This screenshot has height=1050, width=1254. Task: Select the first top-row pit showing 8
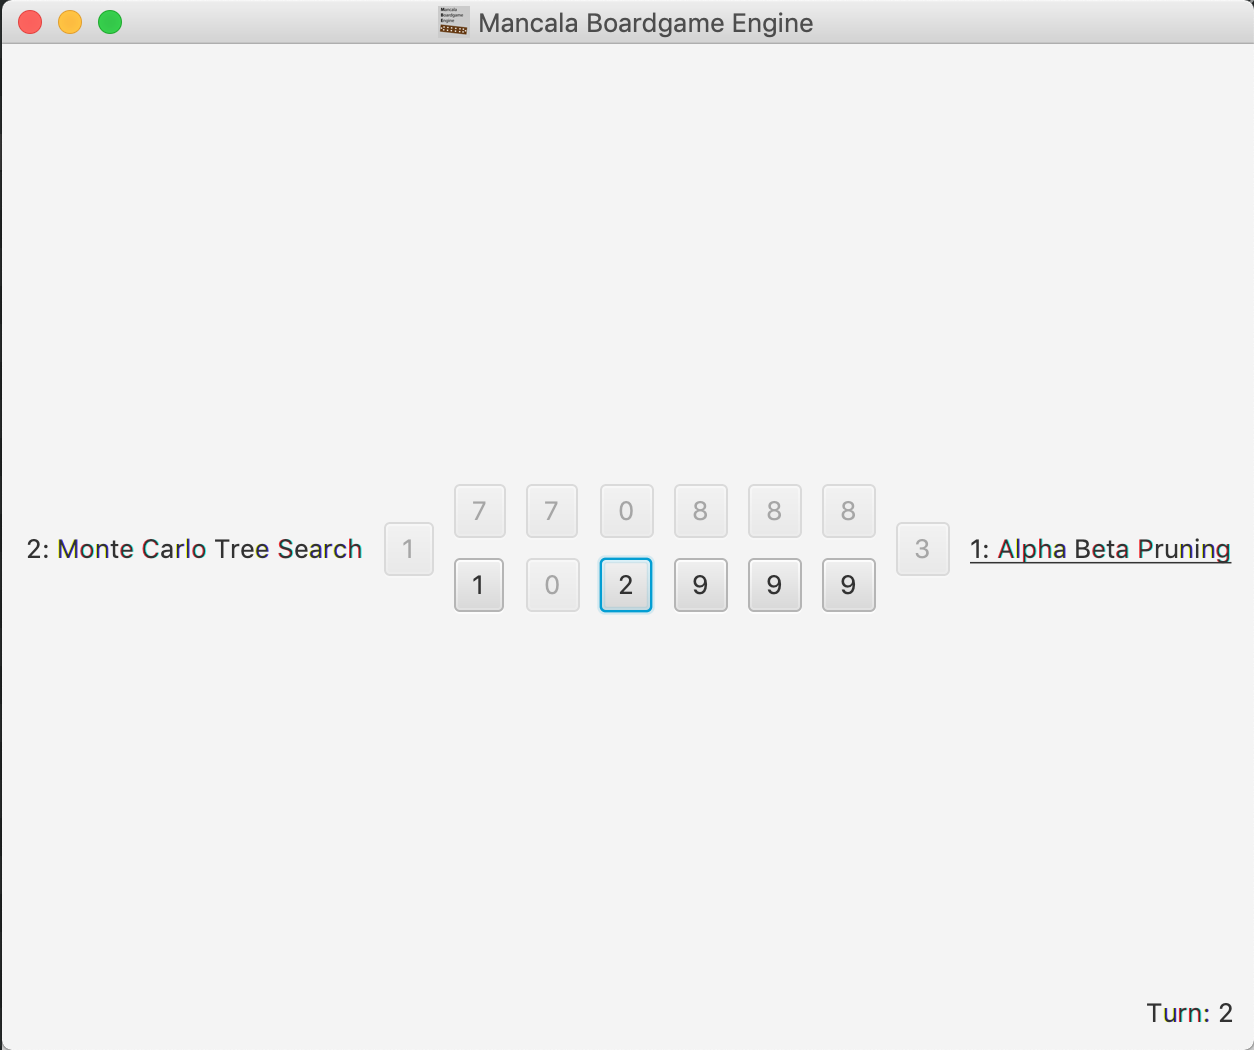click(x=700, y=511)
